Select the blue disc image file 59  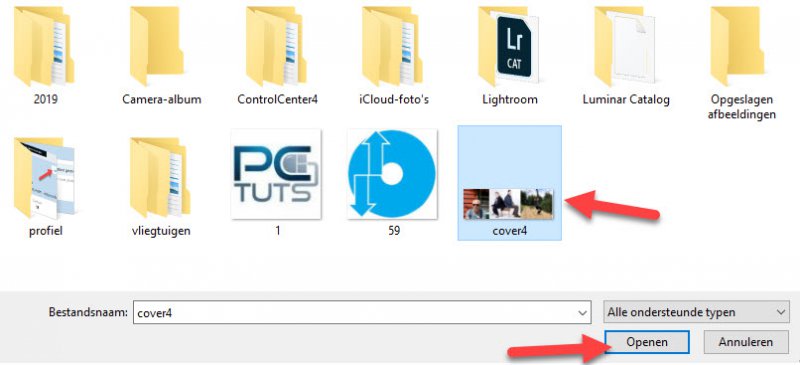(392, 174)
